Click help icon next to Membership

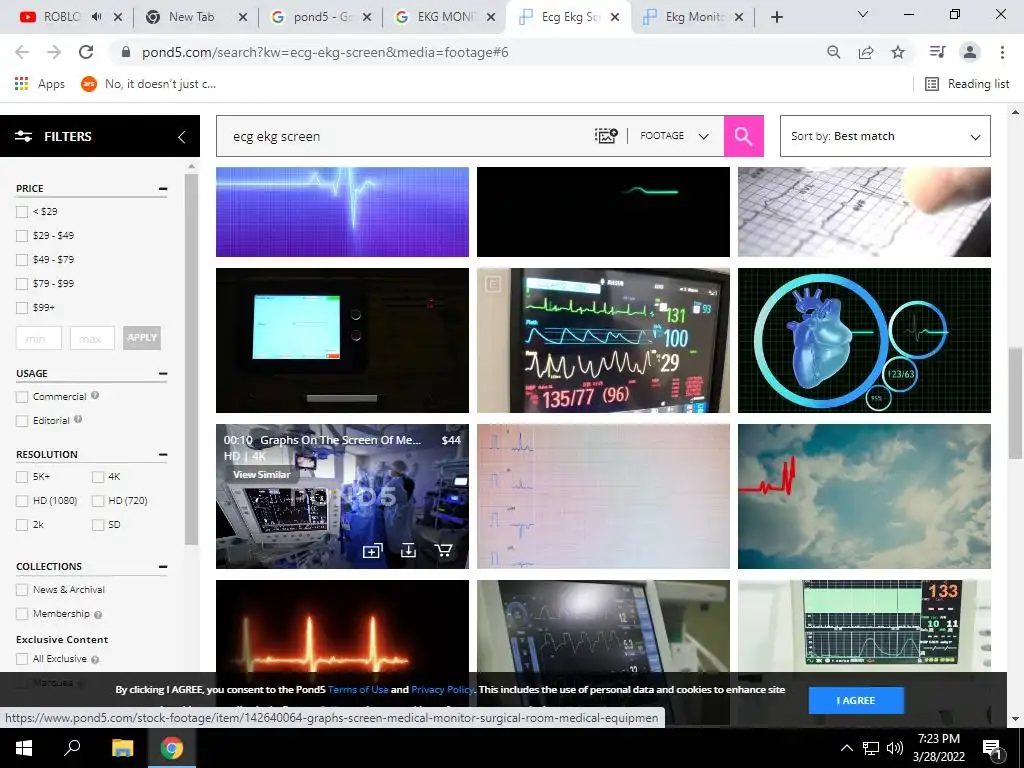click(x=98, y=615)
